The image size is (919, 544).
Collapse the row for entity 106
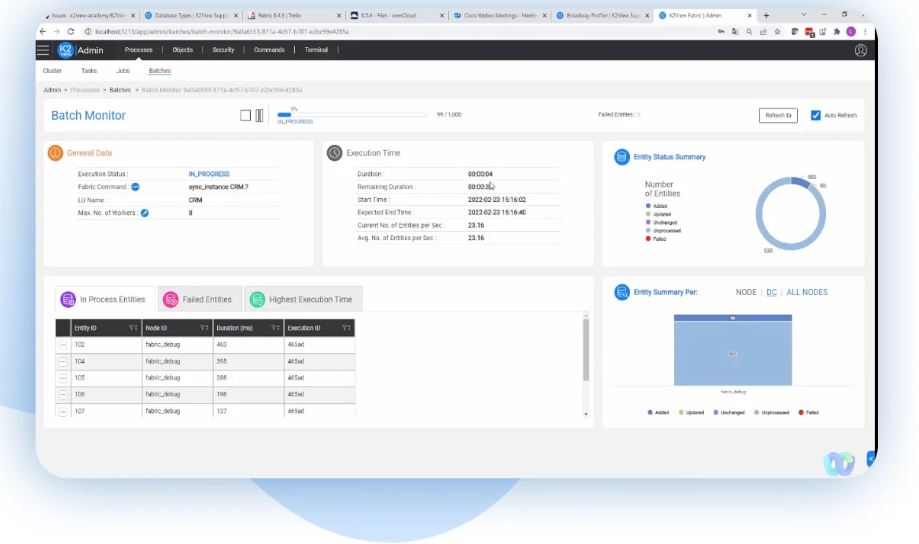[x=63, y=395]
